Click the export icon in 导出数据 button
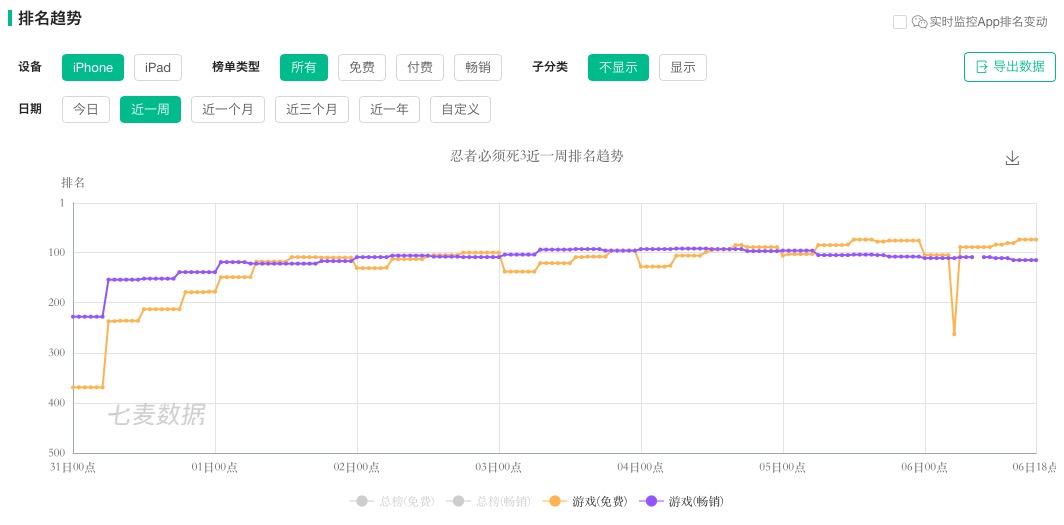The width and height of the screenshot is (1064, 525). (x=981, y=67)
